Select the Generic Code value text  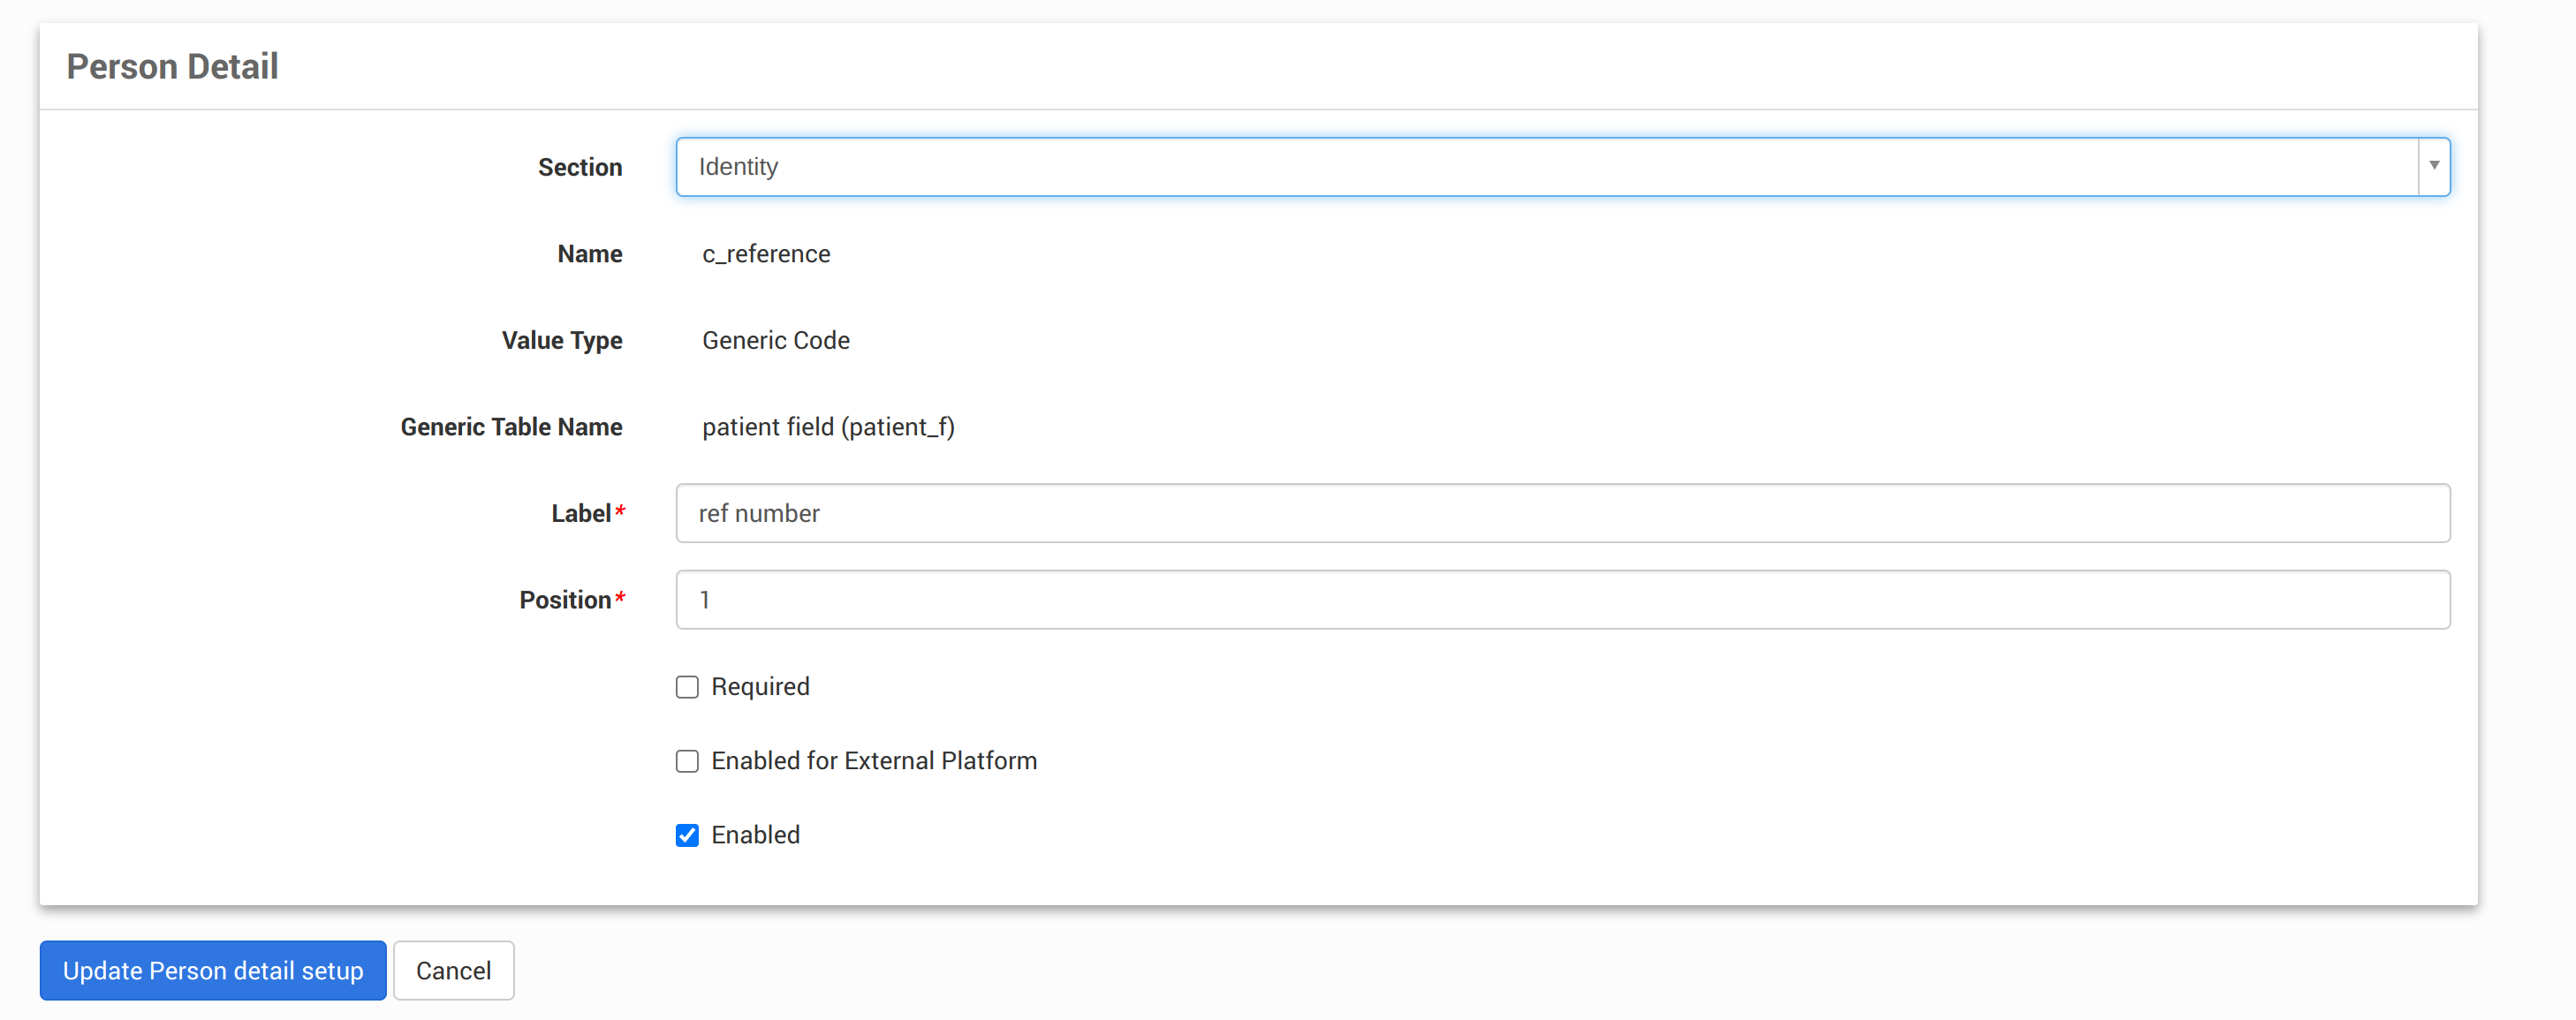[776, 341]
